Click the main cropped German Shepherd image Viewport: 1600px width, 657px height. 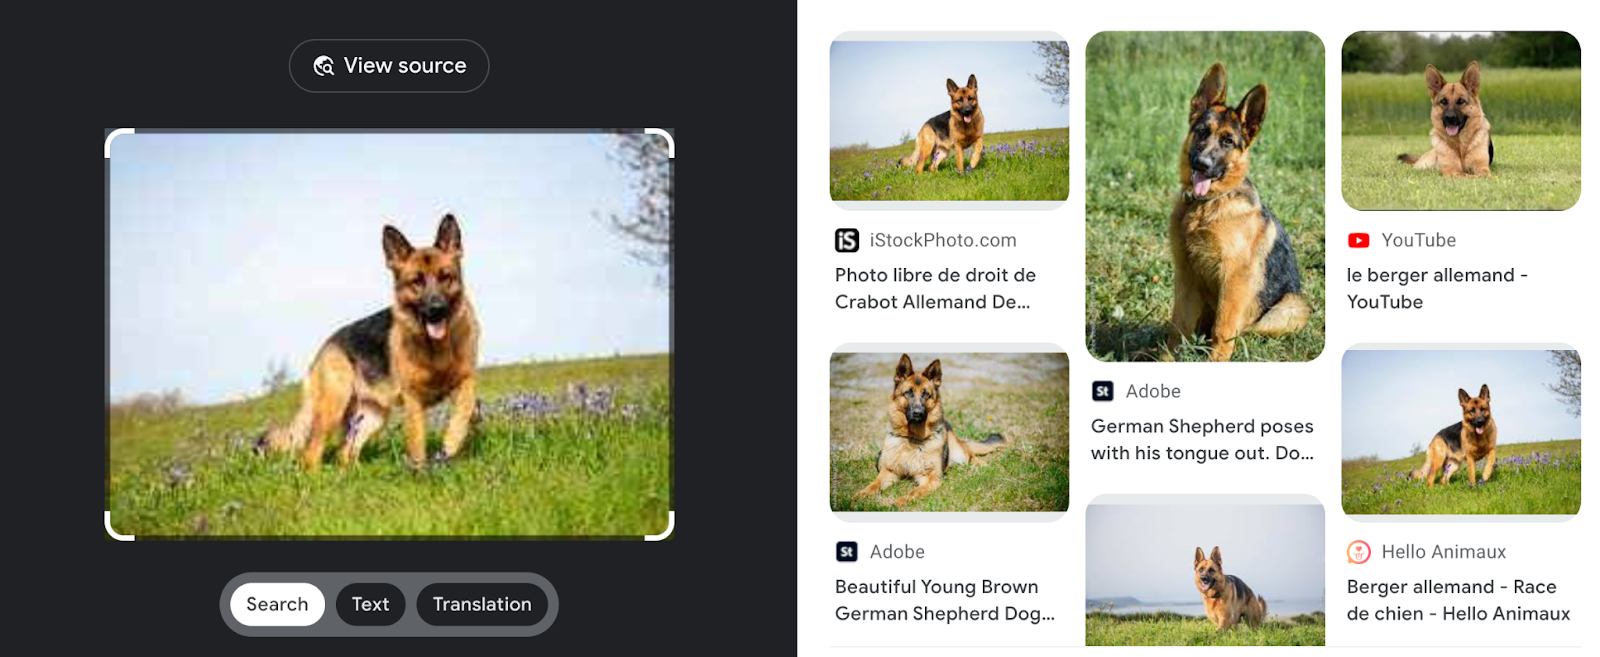(389, 335)
